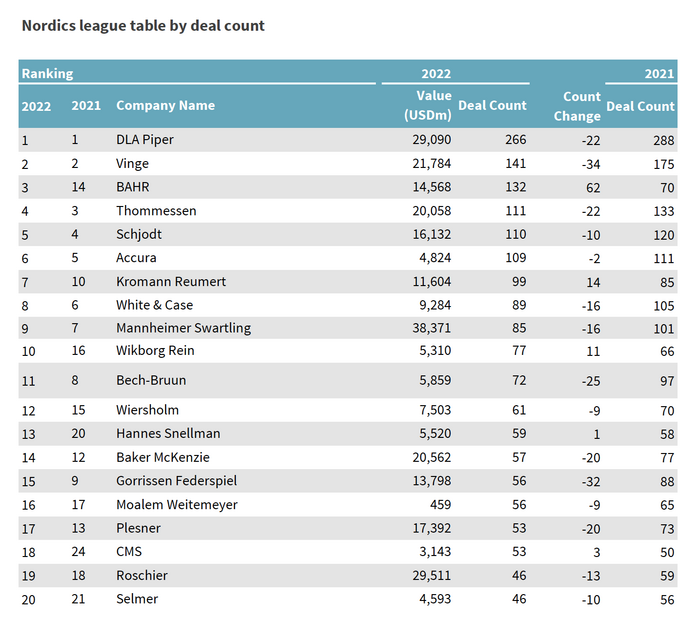Select Baker McKenzie's value 20,562
This screenshot has width=700, height=619.
click(432, 458)
